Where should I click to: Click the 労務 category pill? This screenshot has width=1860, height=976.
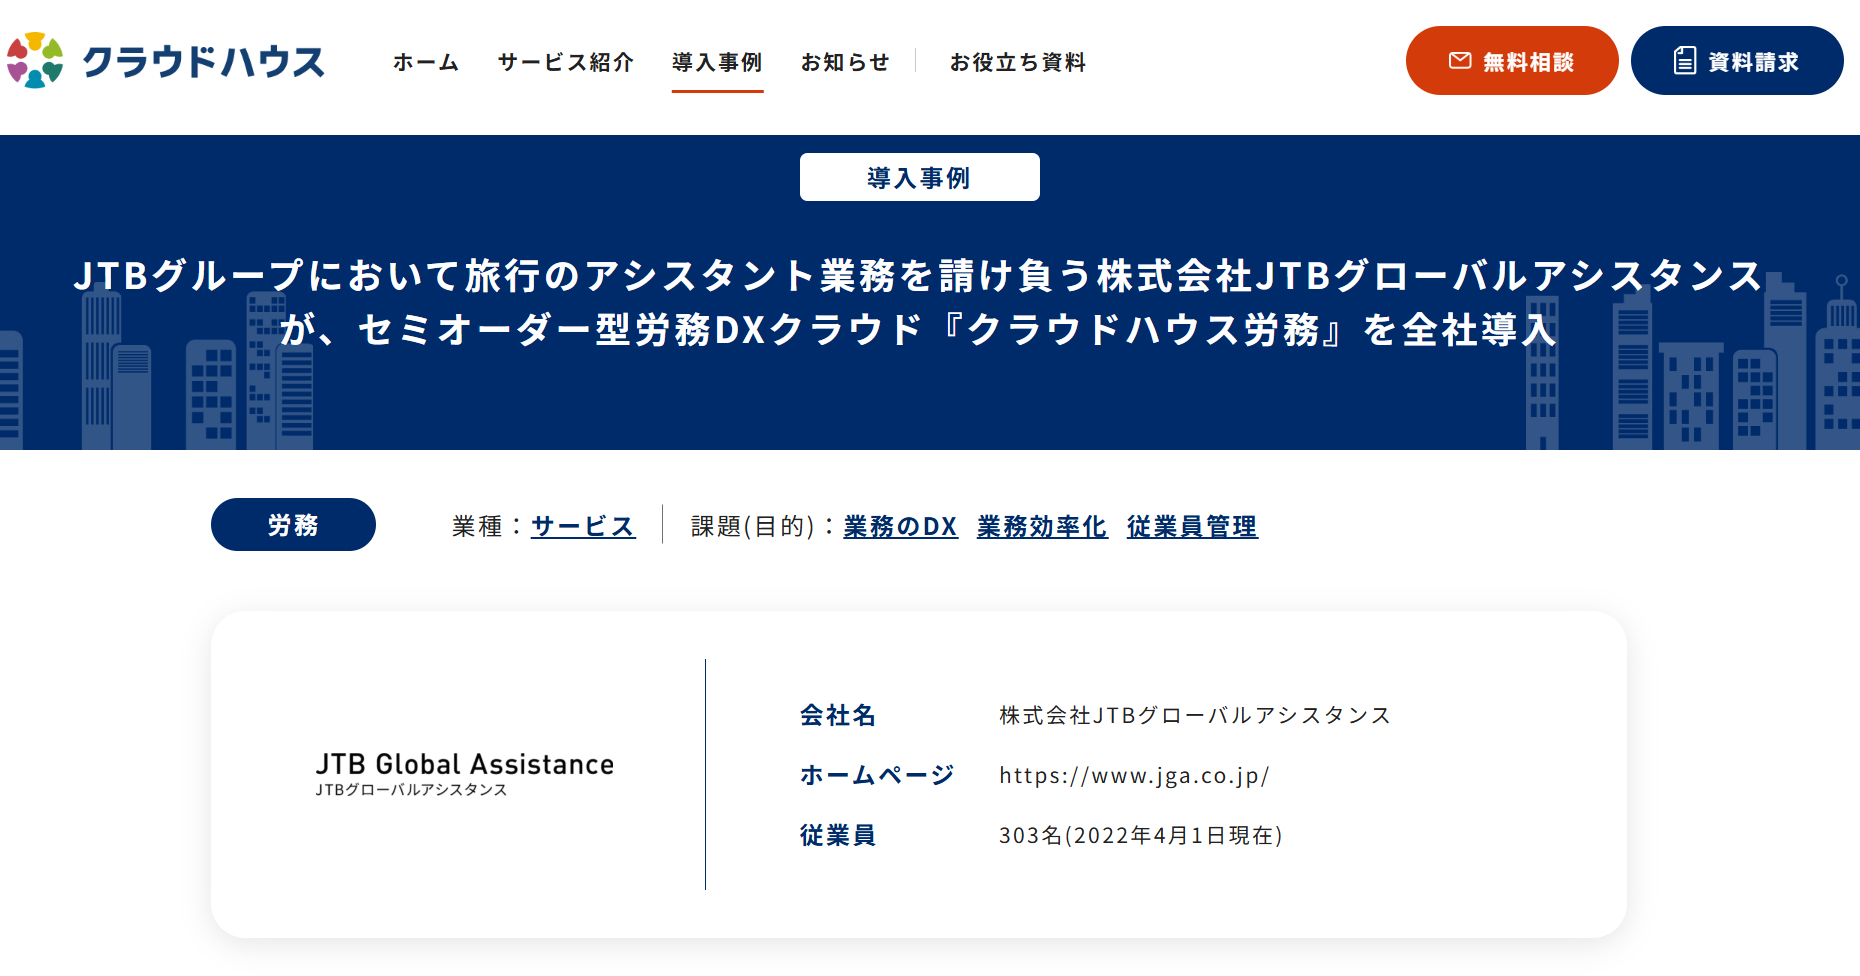(293, 525)
